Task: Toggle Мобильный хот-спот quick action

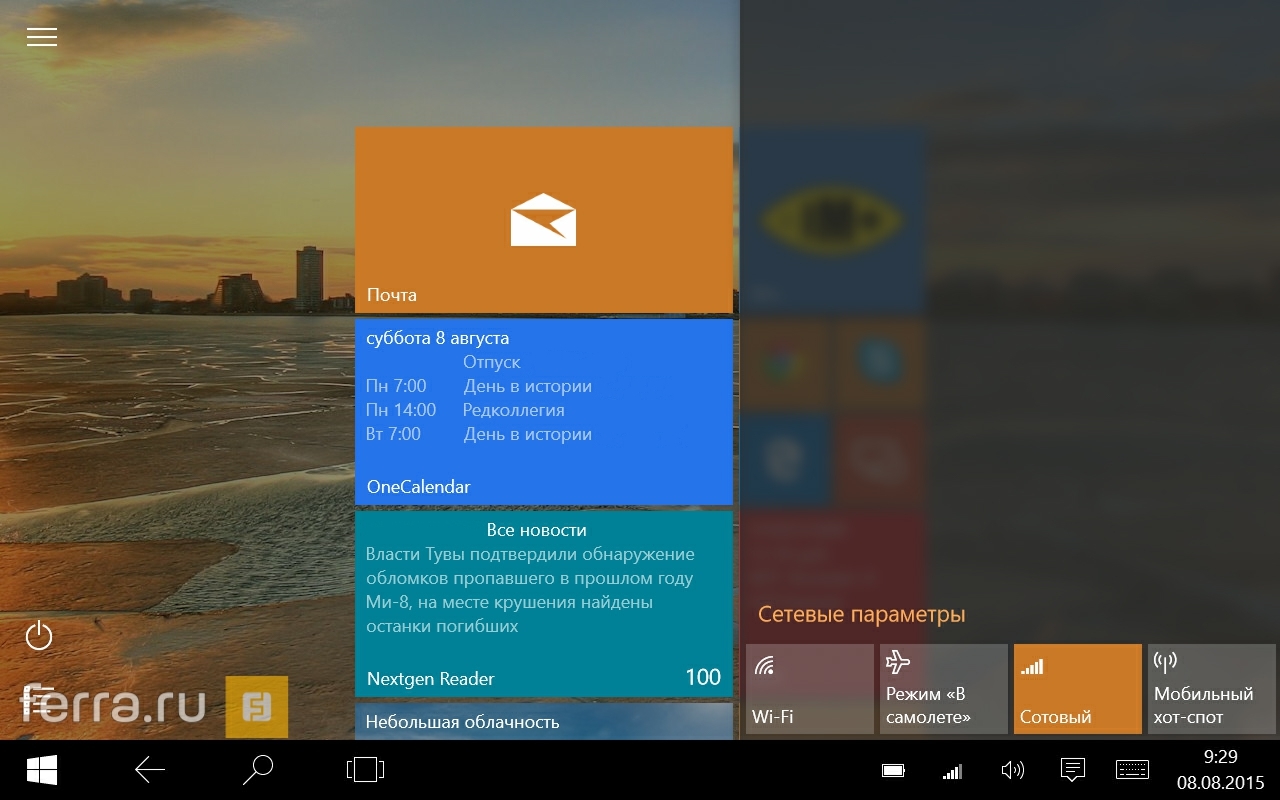Action: [1212, 688]
